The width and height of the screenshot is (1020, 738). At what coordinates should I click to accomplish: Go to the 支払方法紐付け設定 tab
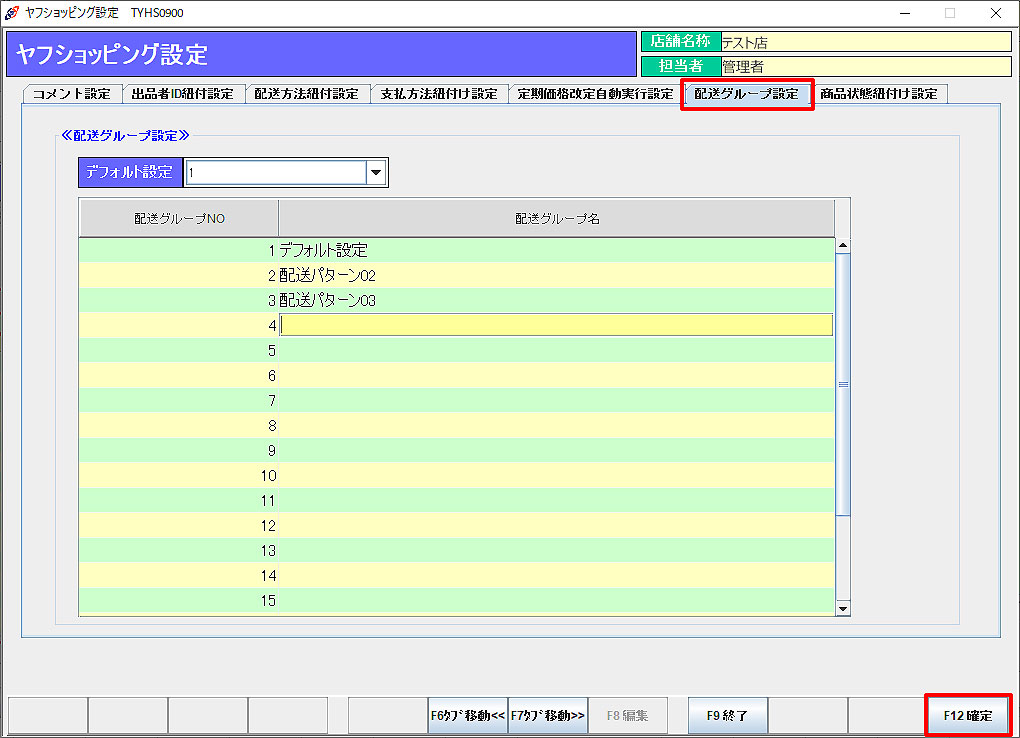coord(438,94)
